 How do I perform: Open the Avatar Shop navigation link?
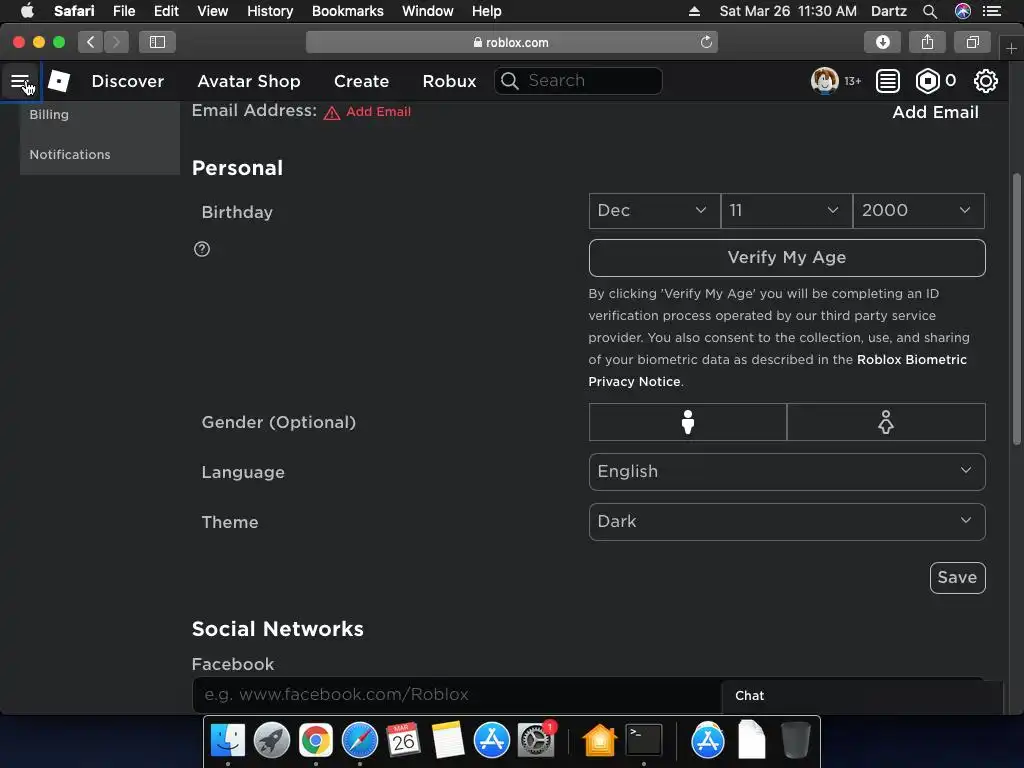(x=249, y=81)
